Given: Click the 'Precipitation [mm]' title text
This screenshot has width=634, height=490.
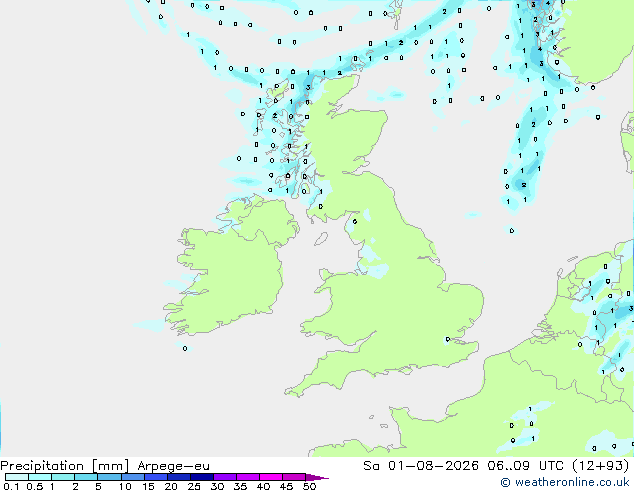Looking at the screenshot, I should click(64, 466).
